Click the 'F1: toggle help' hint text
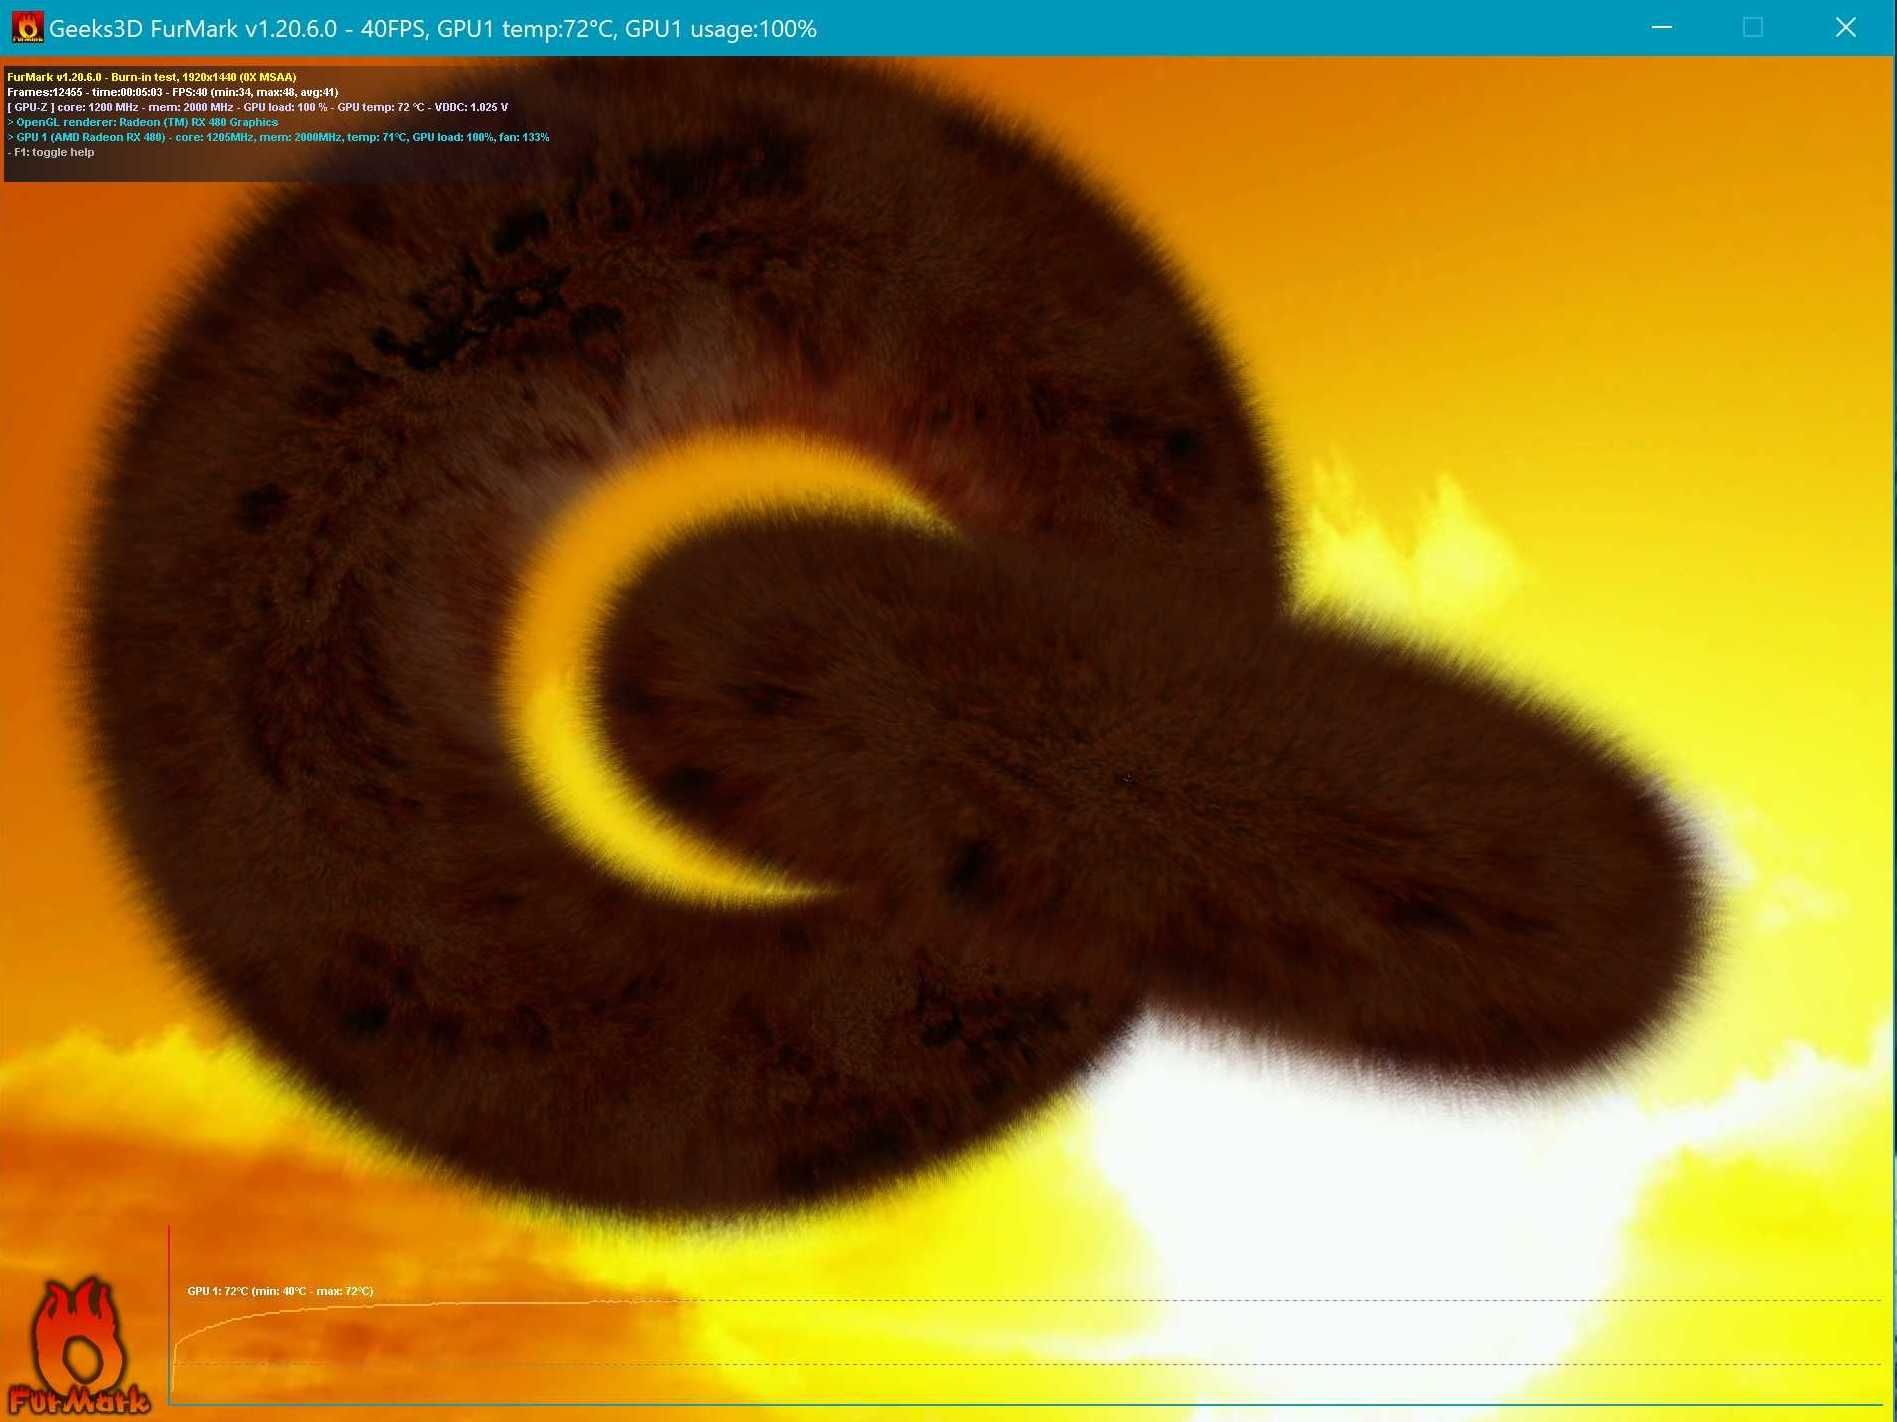This screenshot has height=1422, width=1897. point(51,152)
